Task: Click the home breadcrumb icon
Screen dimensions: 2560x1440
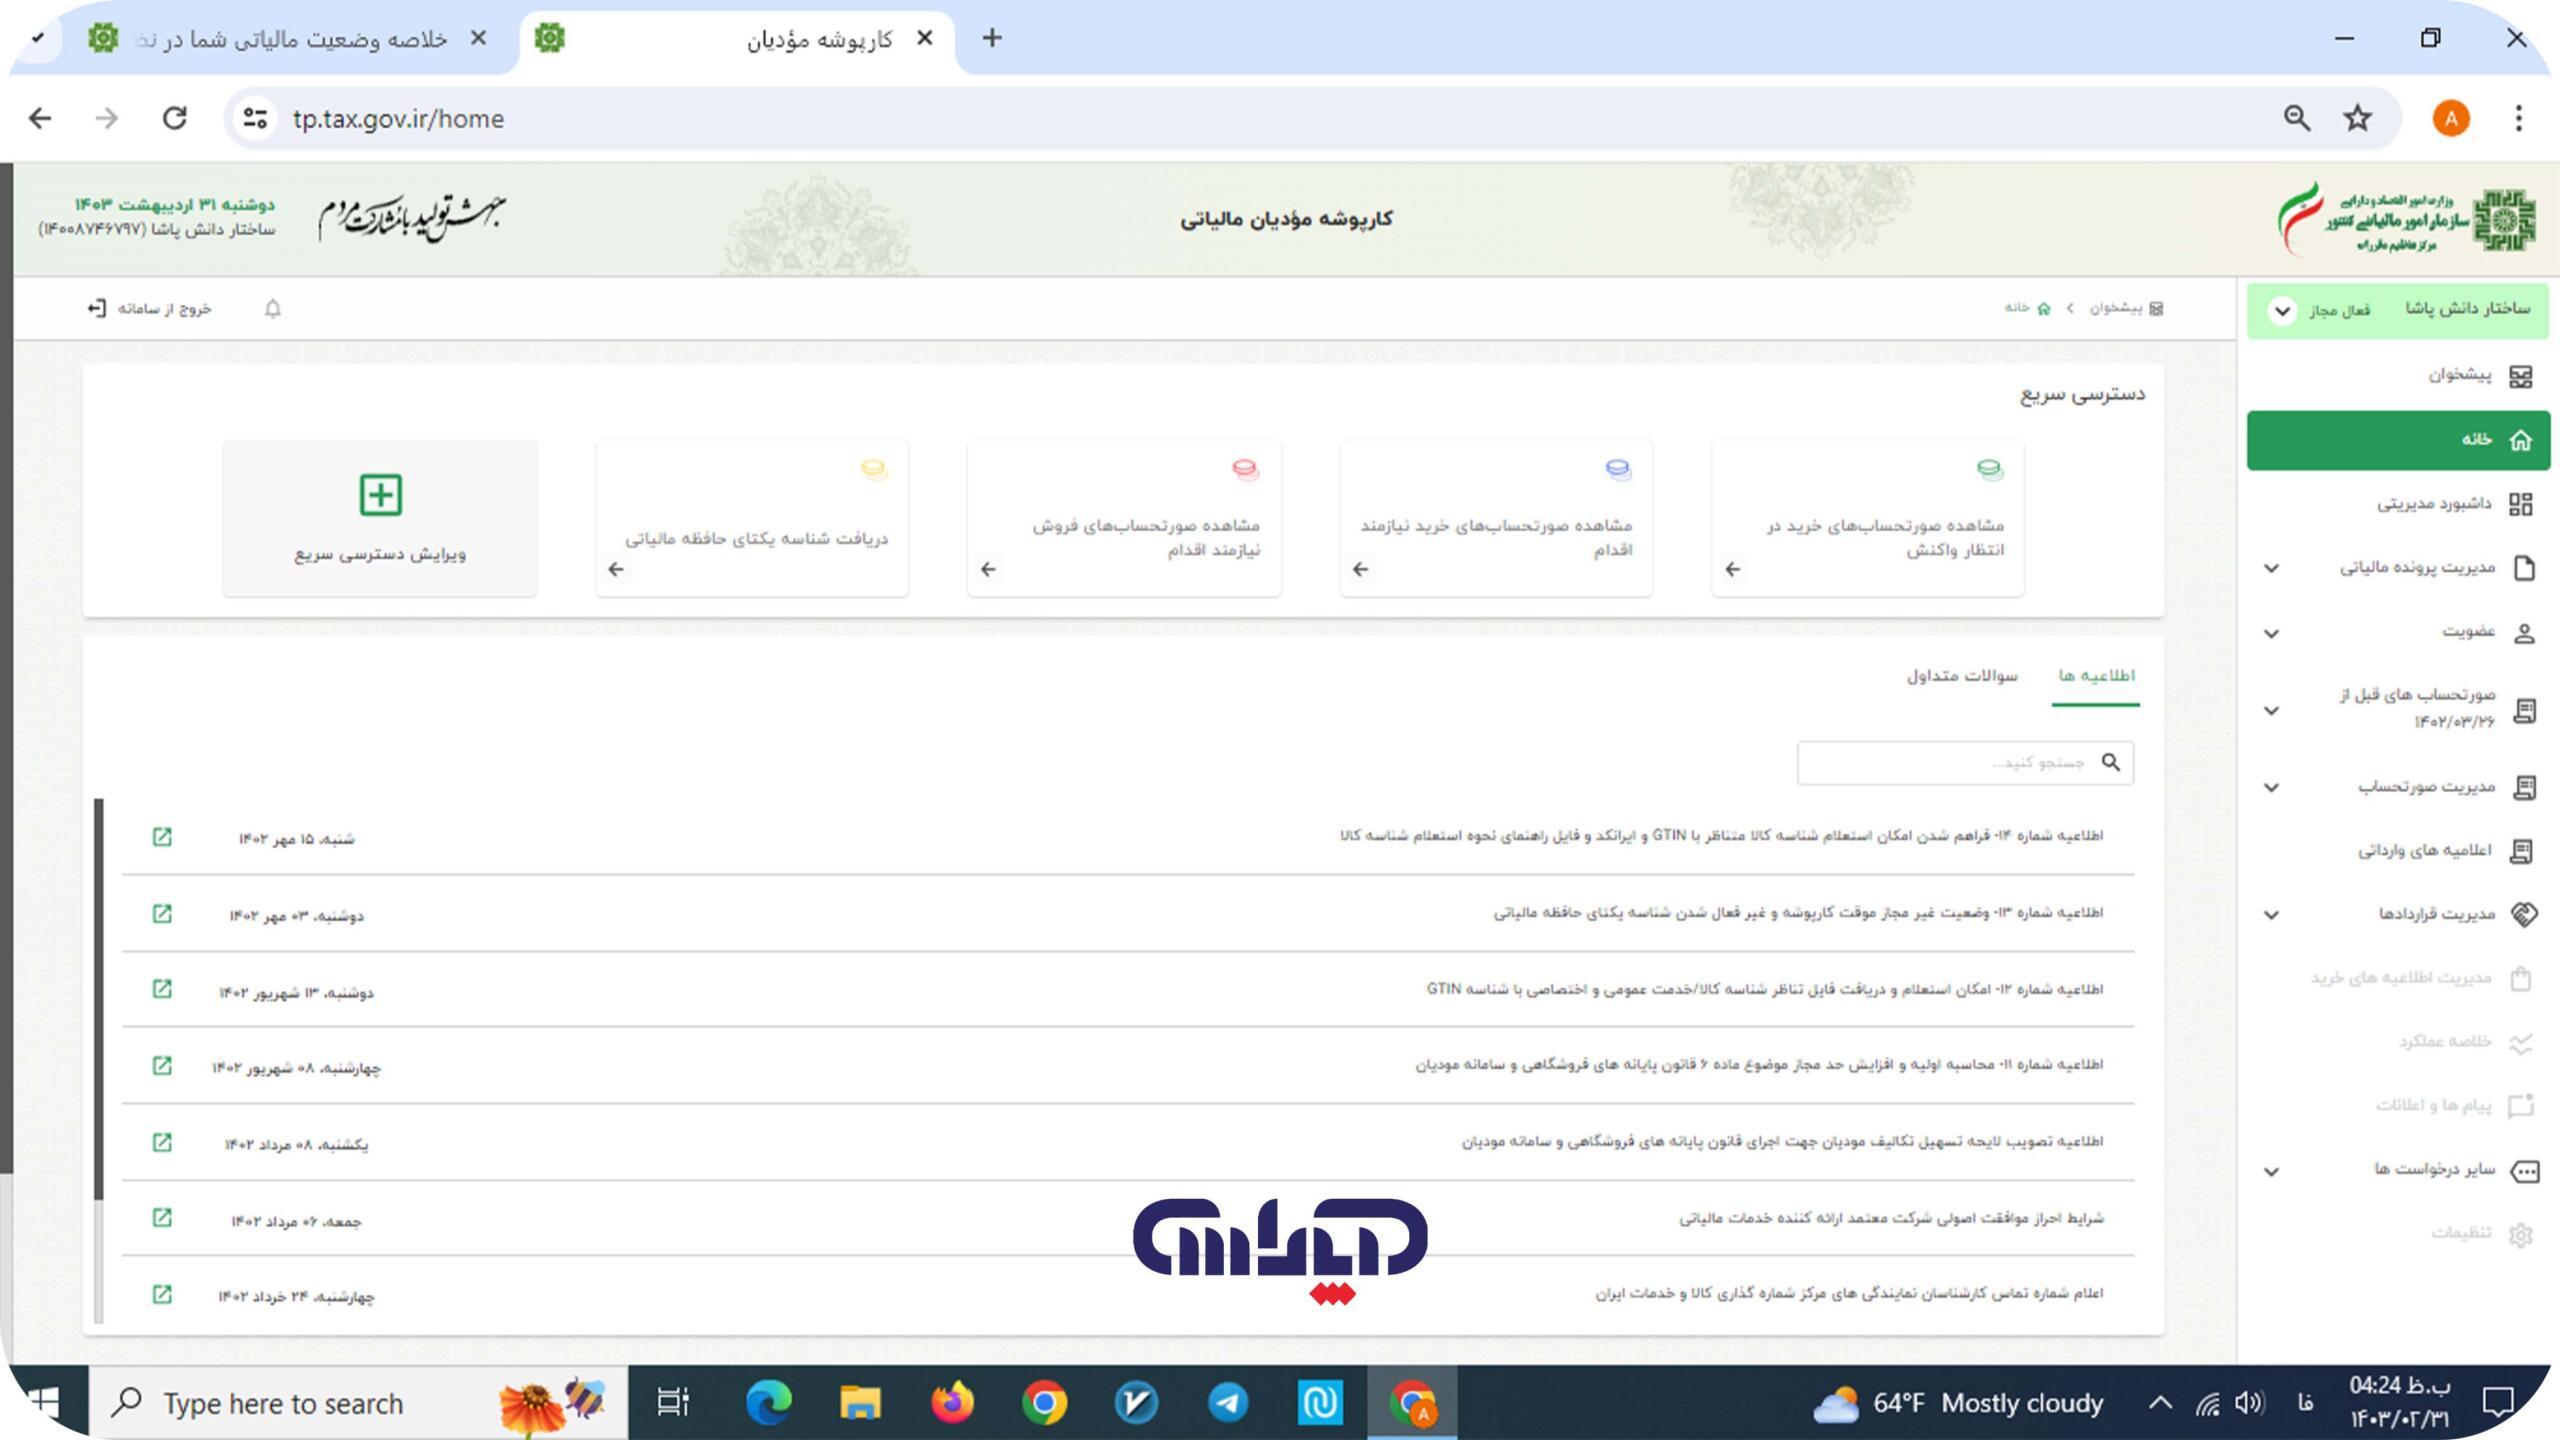Action: click(x=2043, y=308)
